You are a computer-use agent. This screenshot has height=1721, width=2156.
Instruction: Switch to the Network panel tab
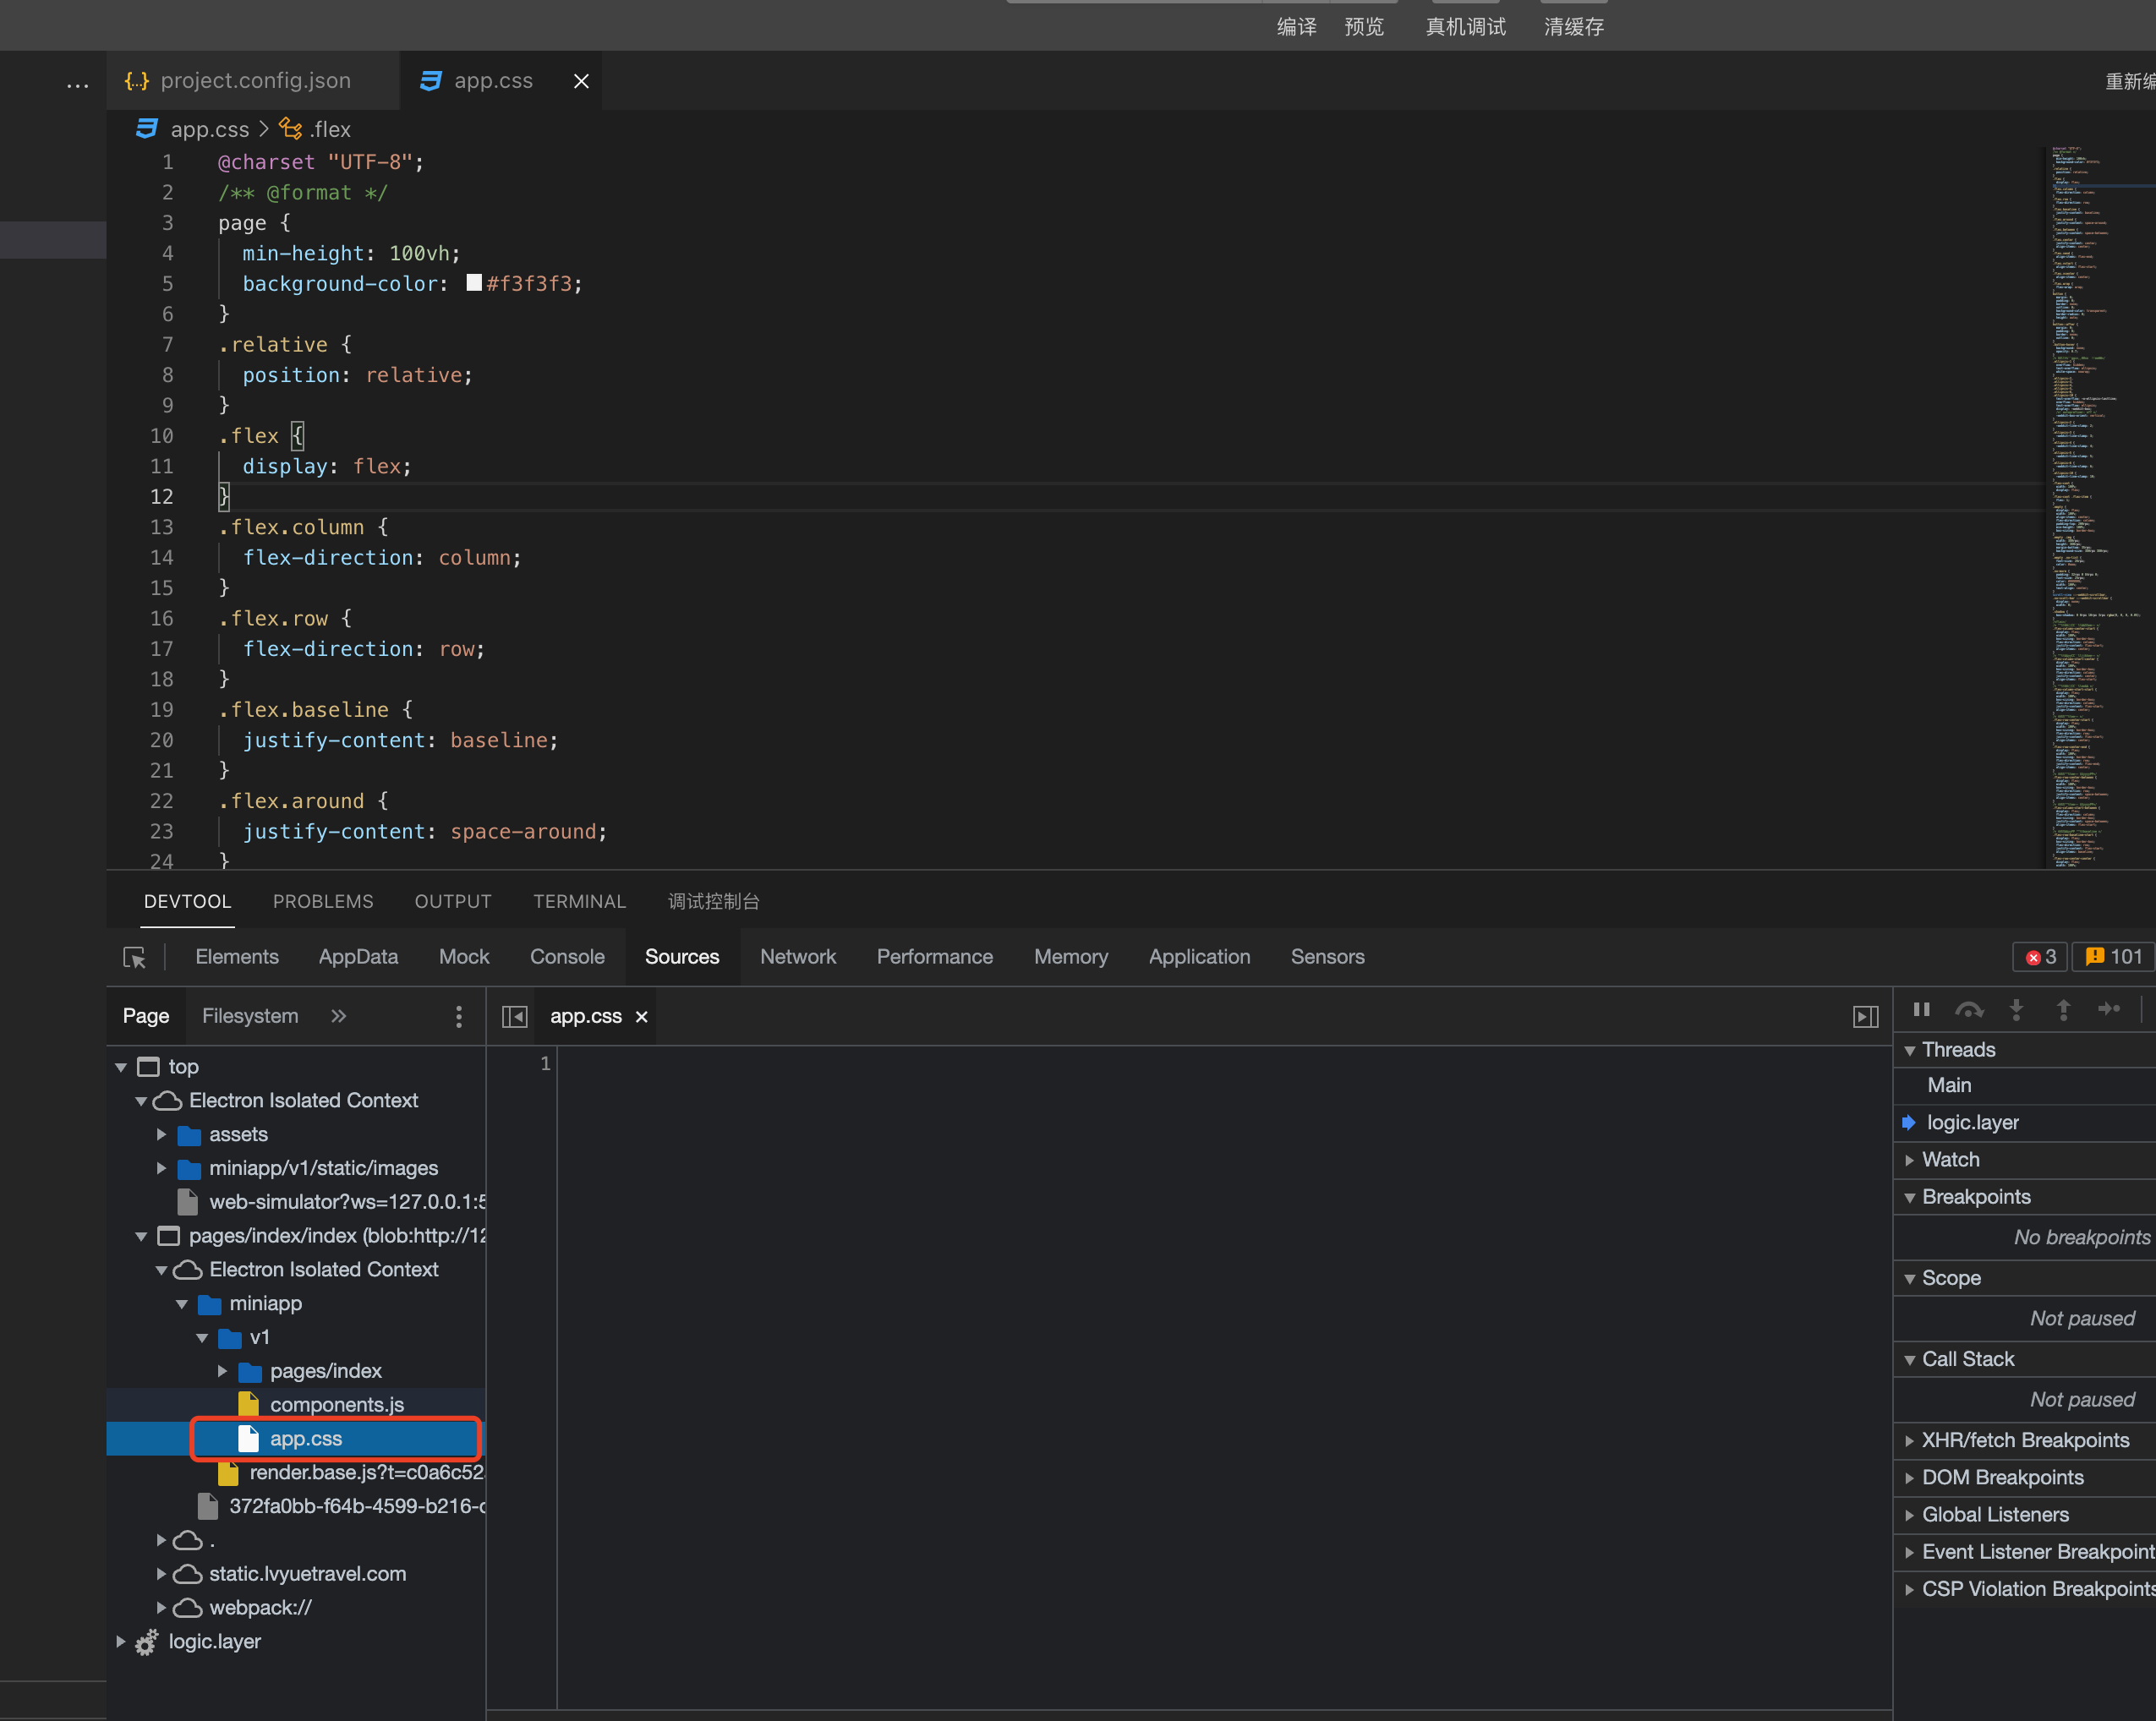point(798,957)
